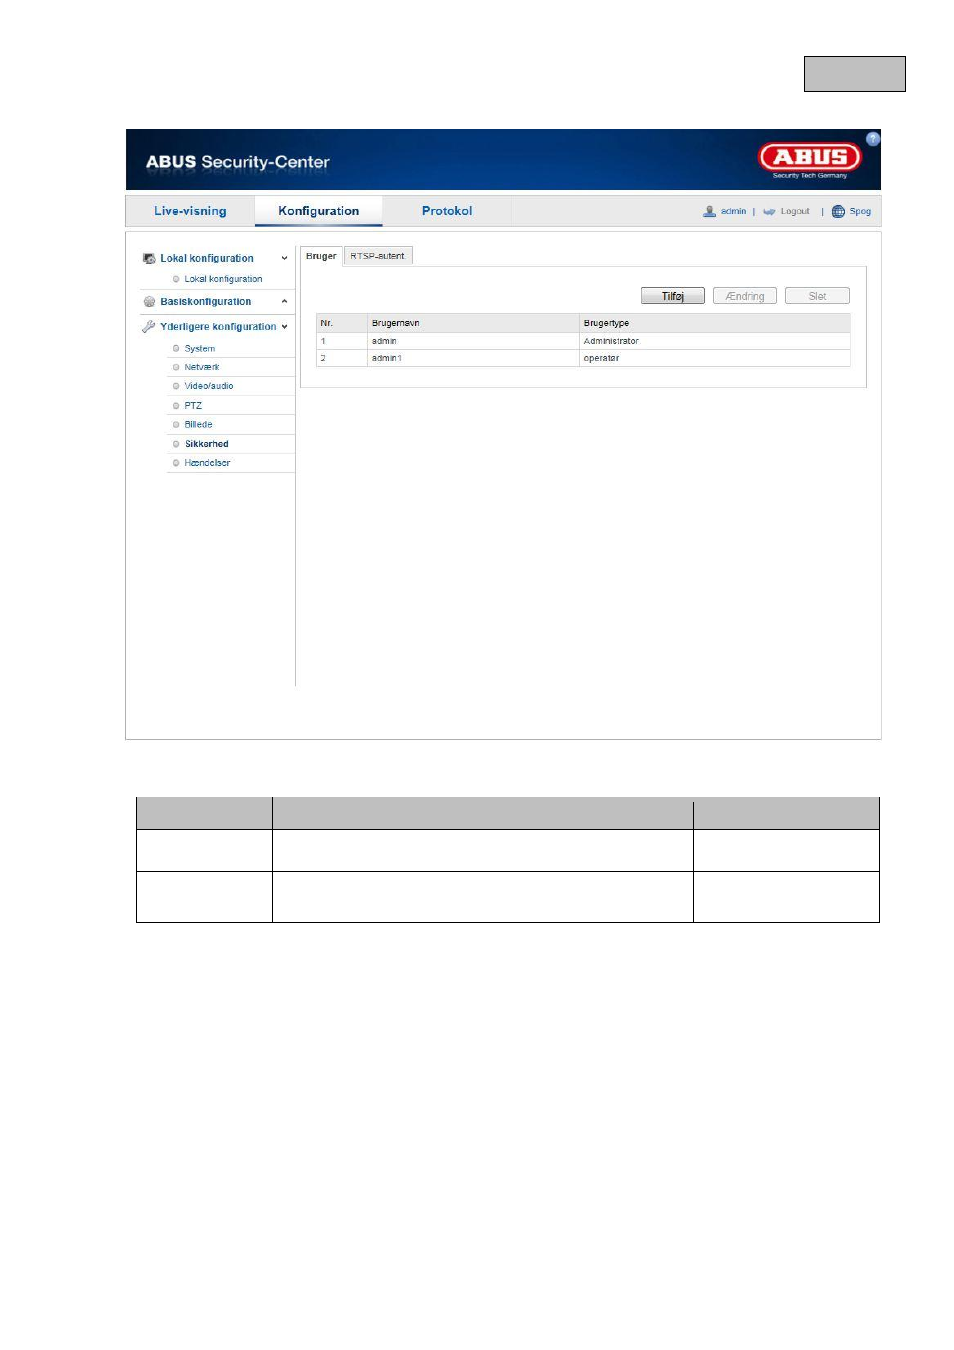The width and height of the screenshot is (954, 1350).
Task: Collapse the Lokal konfiguration section chevron
Action: click(284, 258)
